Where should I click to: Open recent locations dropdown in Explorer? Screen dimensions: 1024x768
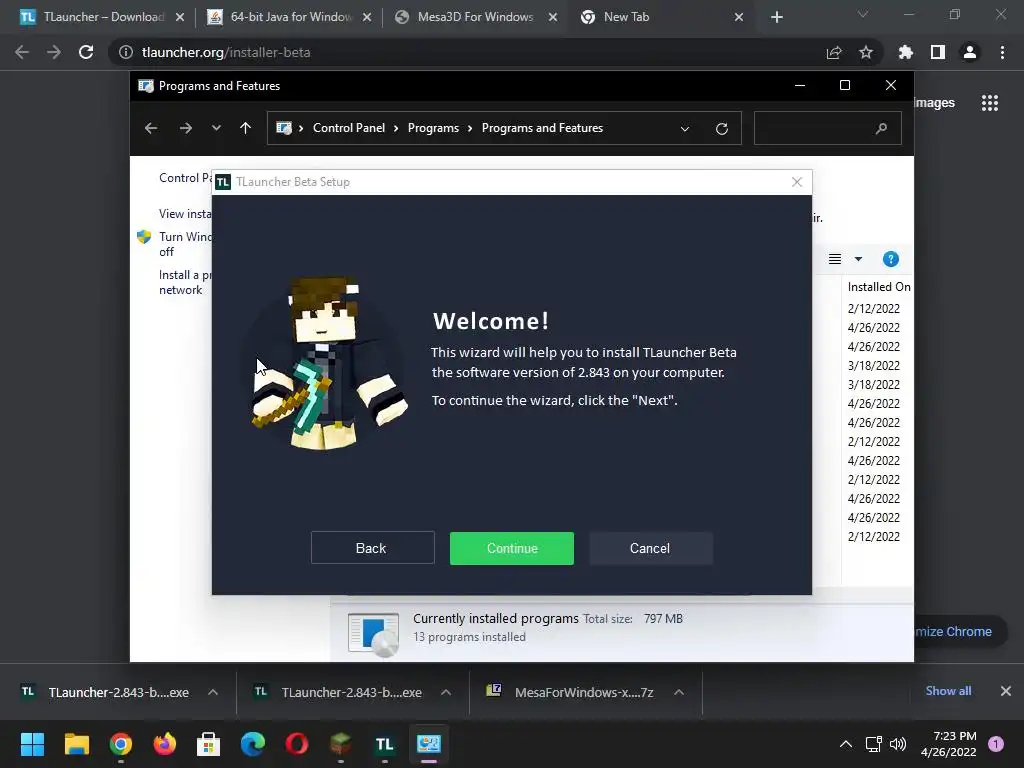tap(216, 128)
